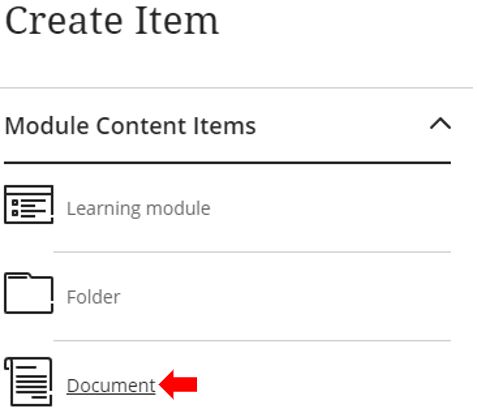477x416 pixels.
Task: Create a document using the lined-page icon
Action: (29, 382)
